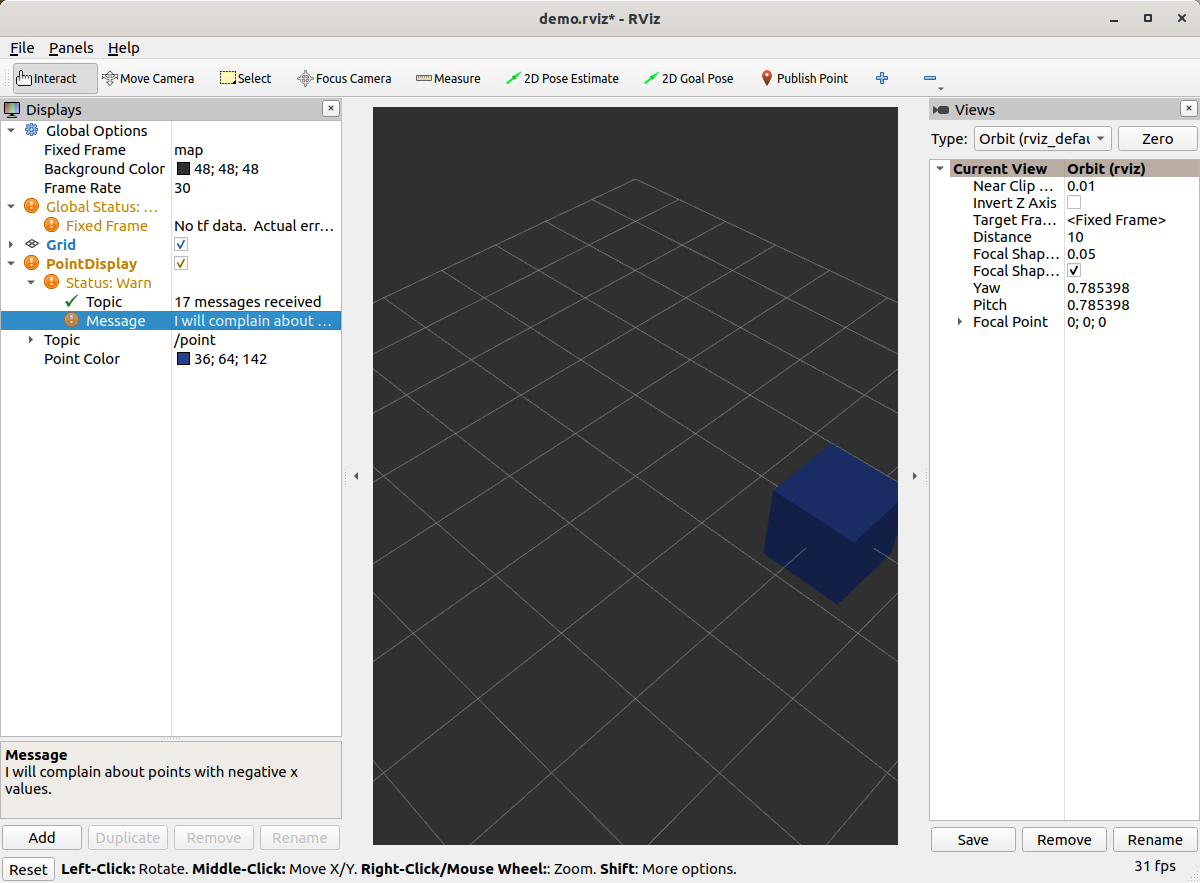The height and width of the screenshot is (883, 1200).
Task: Pick the Measure tool
Action: (448, 78)
